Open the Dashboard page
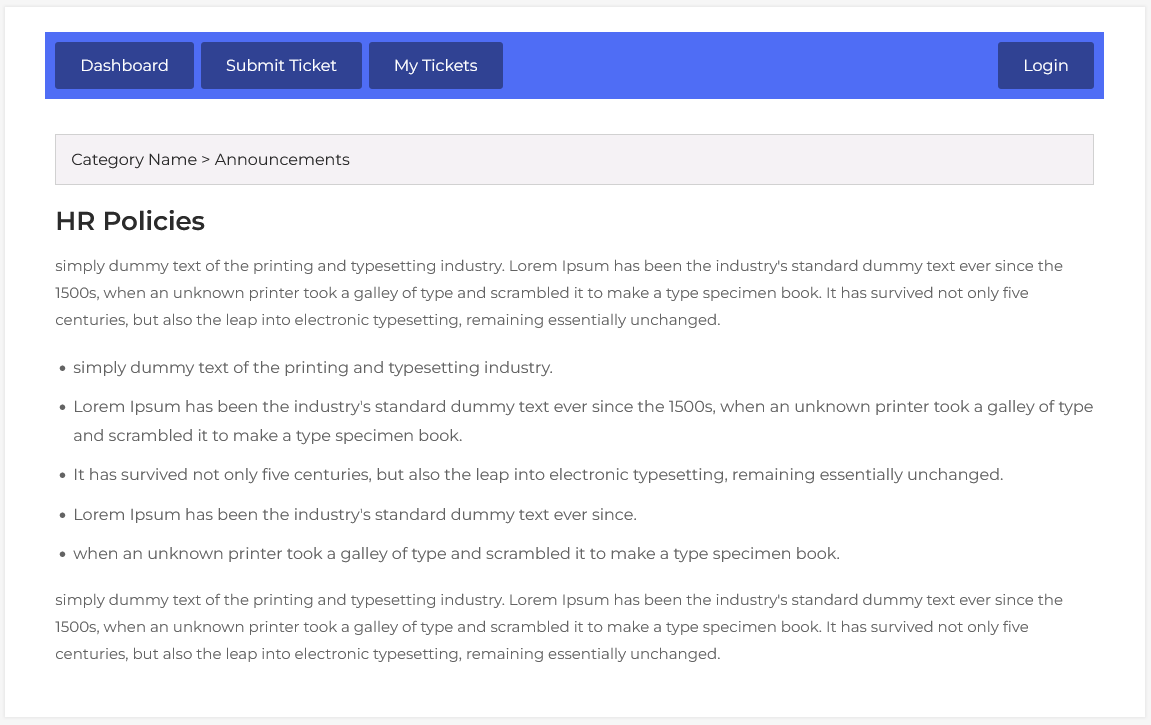 (x=124, y=66)
